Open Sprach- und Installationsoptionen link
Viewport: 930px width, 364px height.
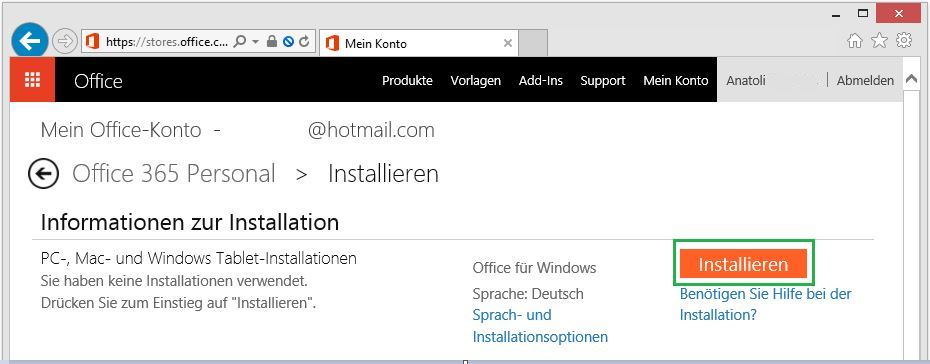pyautogui.click(x=540, y=325)
